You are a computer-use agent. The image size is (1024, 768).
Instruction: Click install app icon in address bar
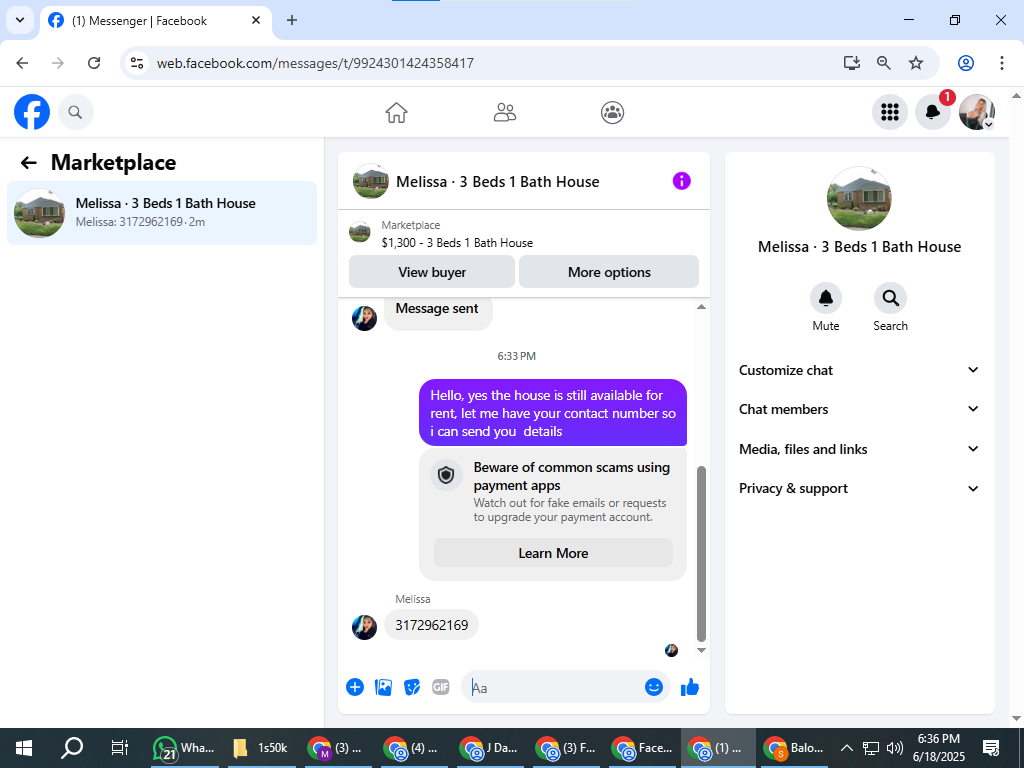pos(851,63)
